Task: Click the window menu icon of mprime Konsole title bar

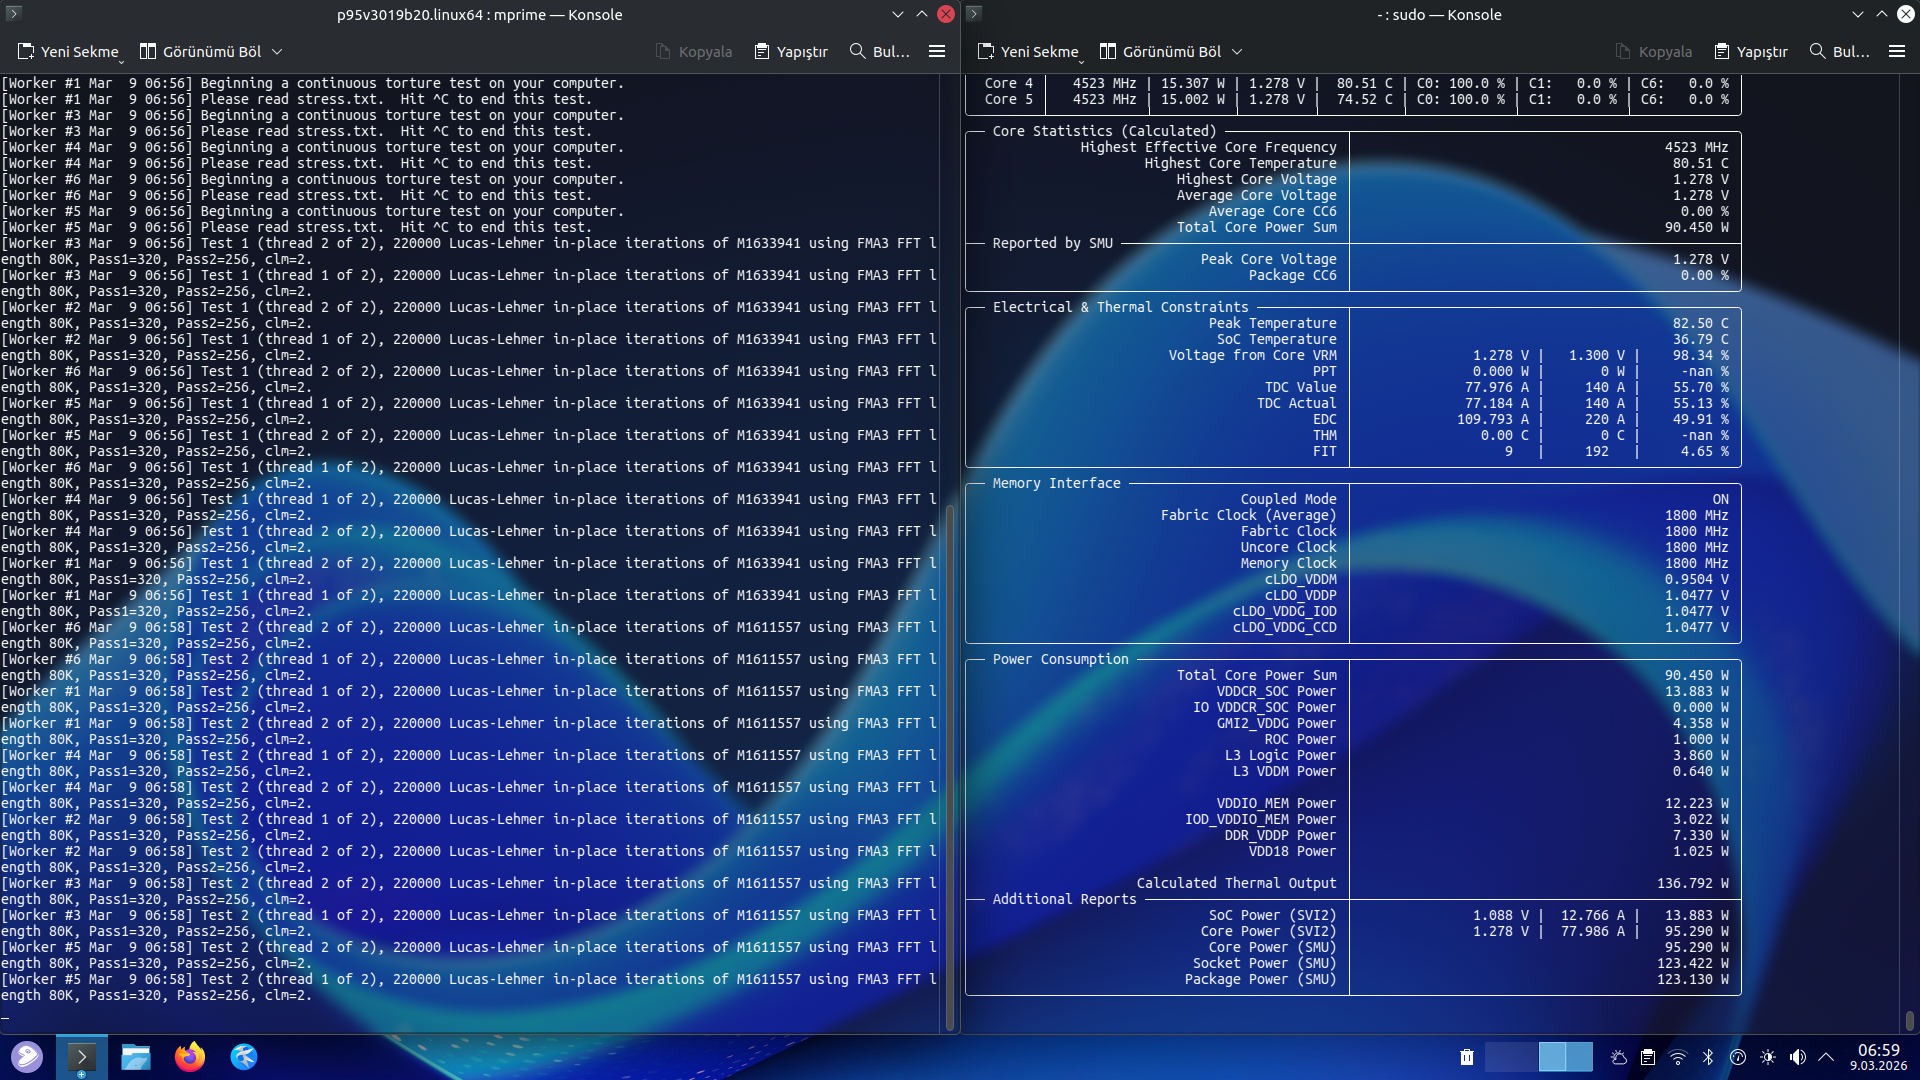Action: click(x=14, y=14)
